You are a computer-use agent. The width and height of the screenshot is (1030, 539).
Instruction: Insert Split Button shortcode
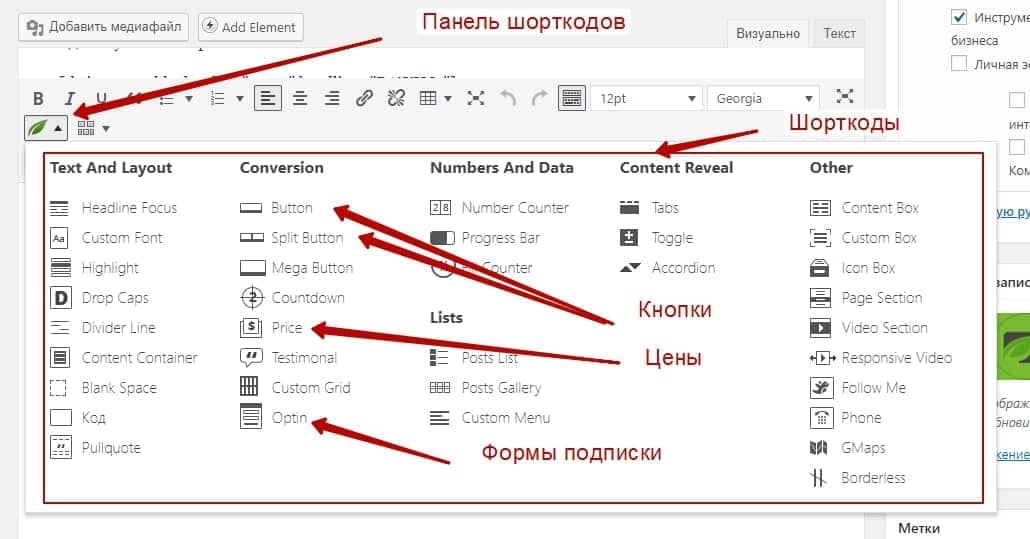coord(292,238)
